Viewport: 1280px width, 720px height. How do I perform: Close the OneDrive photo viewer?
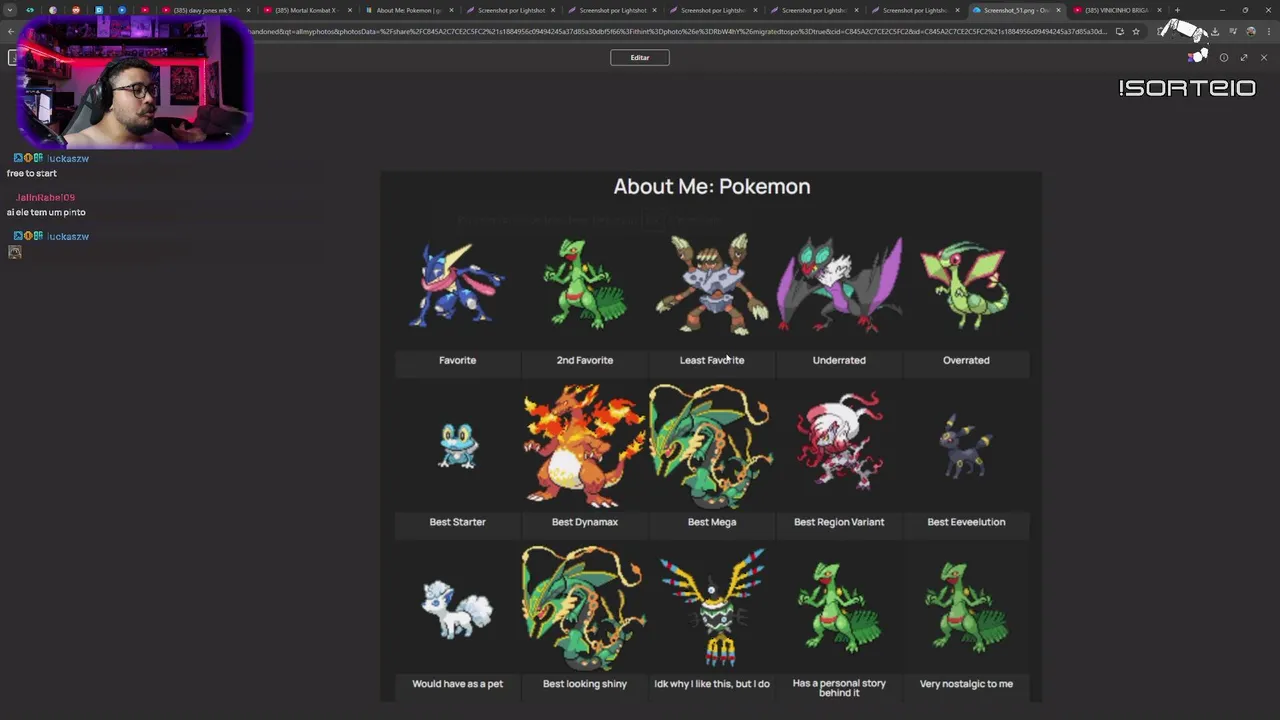click(x=1264, y=57)
